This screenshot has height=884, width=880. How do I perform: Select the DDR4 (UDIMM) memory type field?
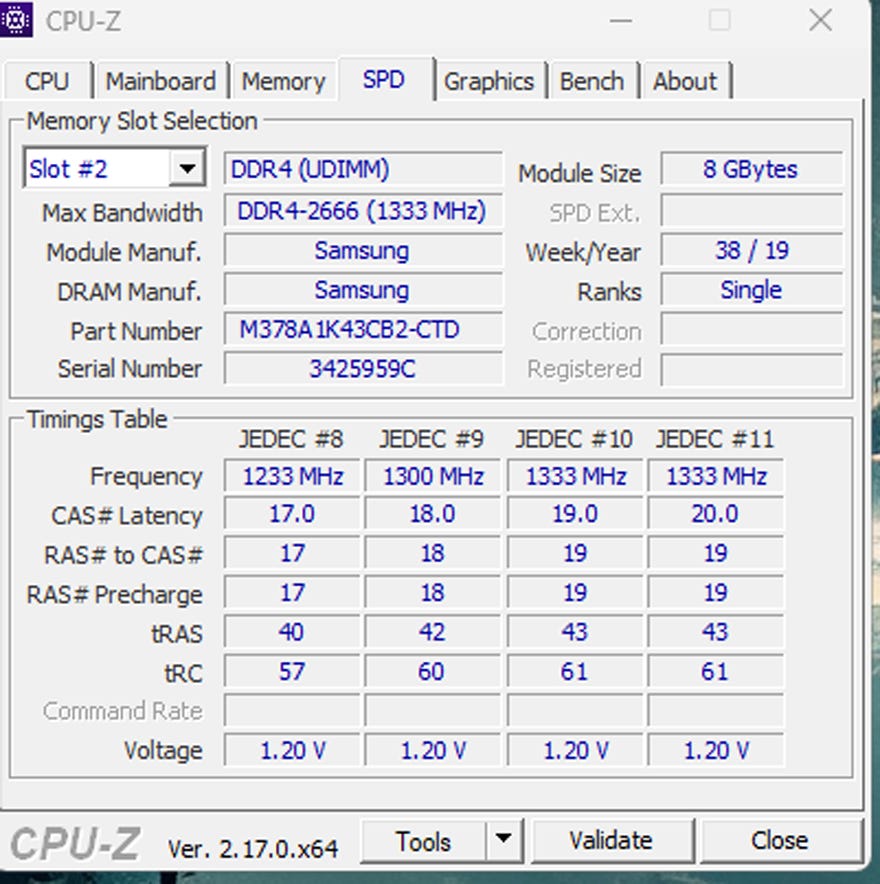pos(363,169)
